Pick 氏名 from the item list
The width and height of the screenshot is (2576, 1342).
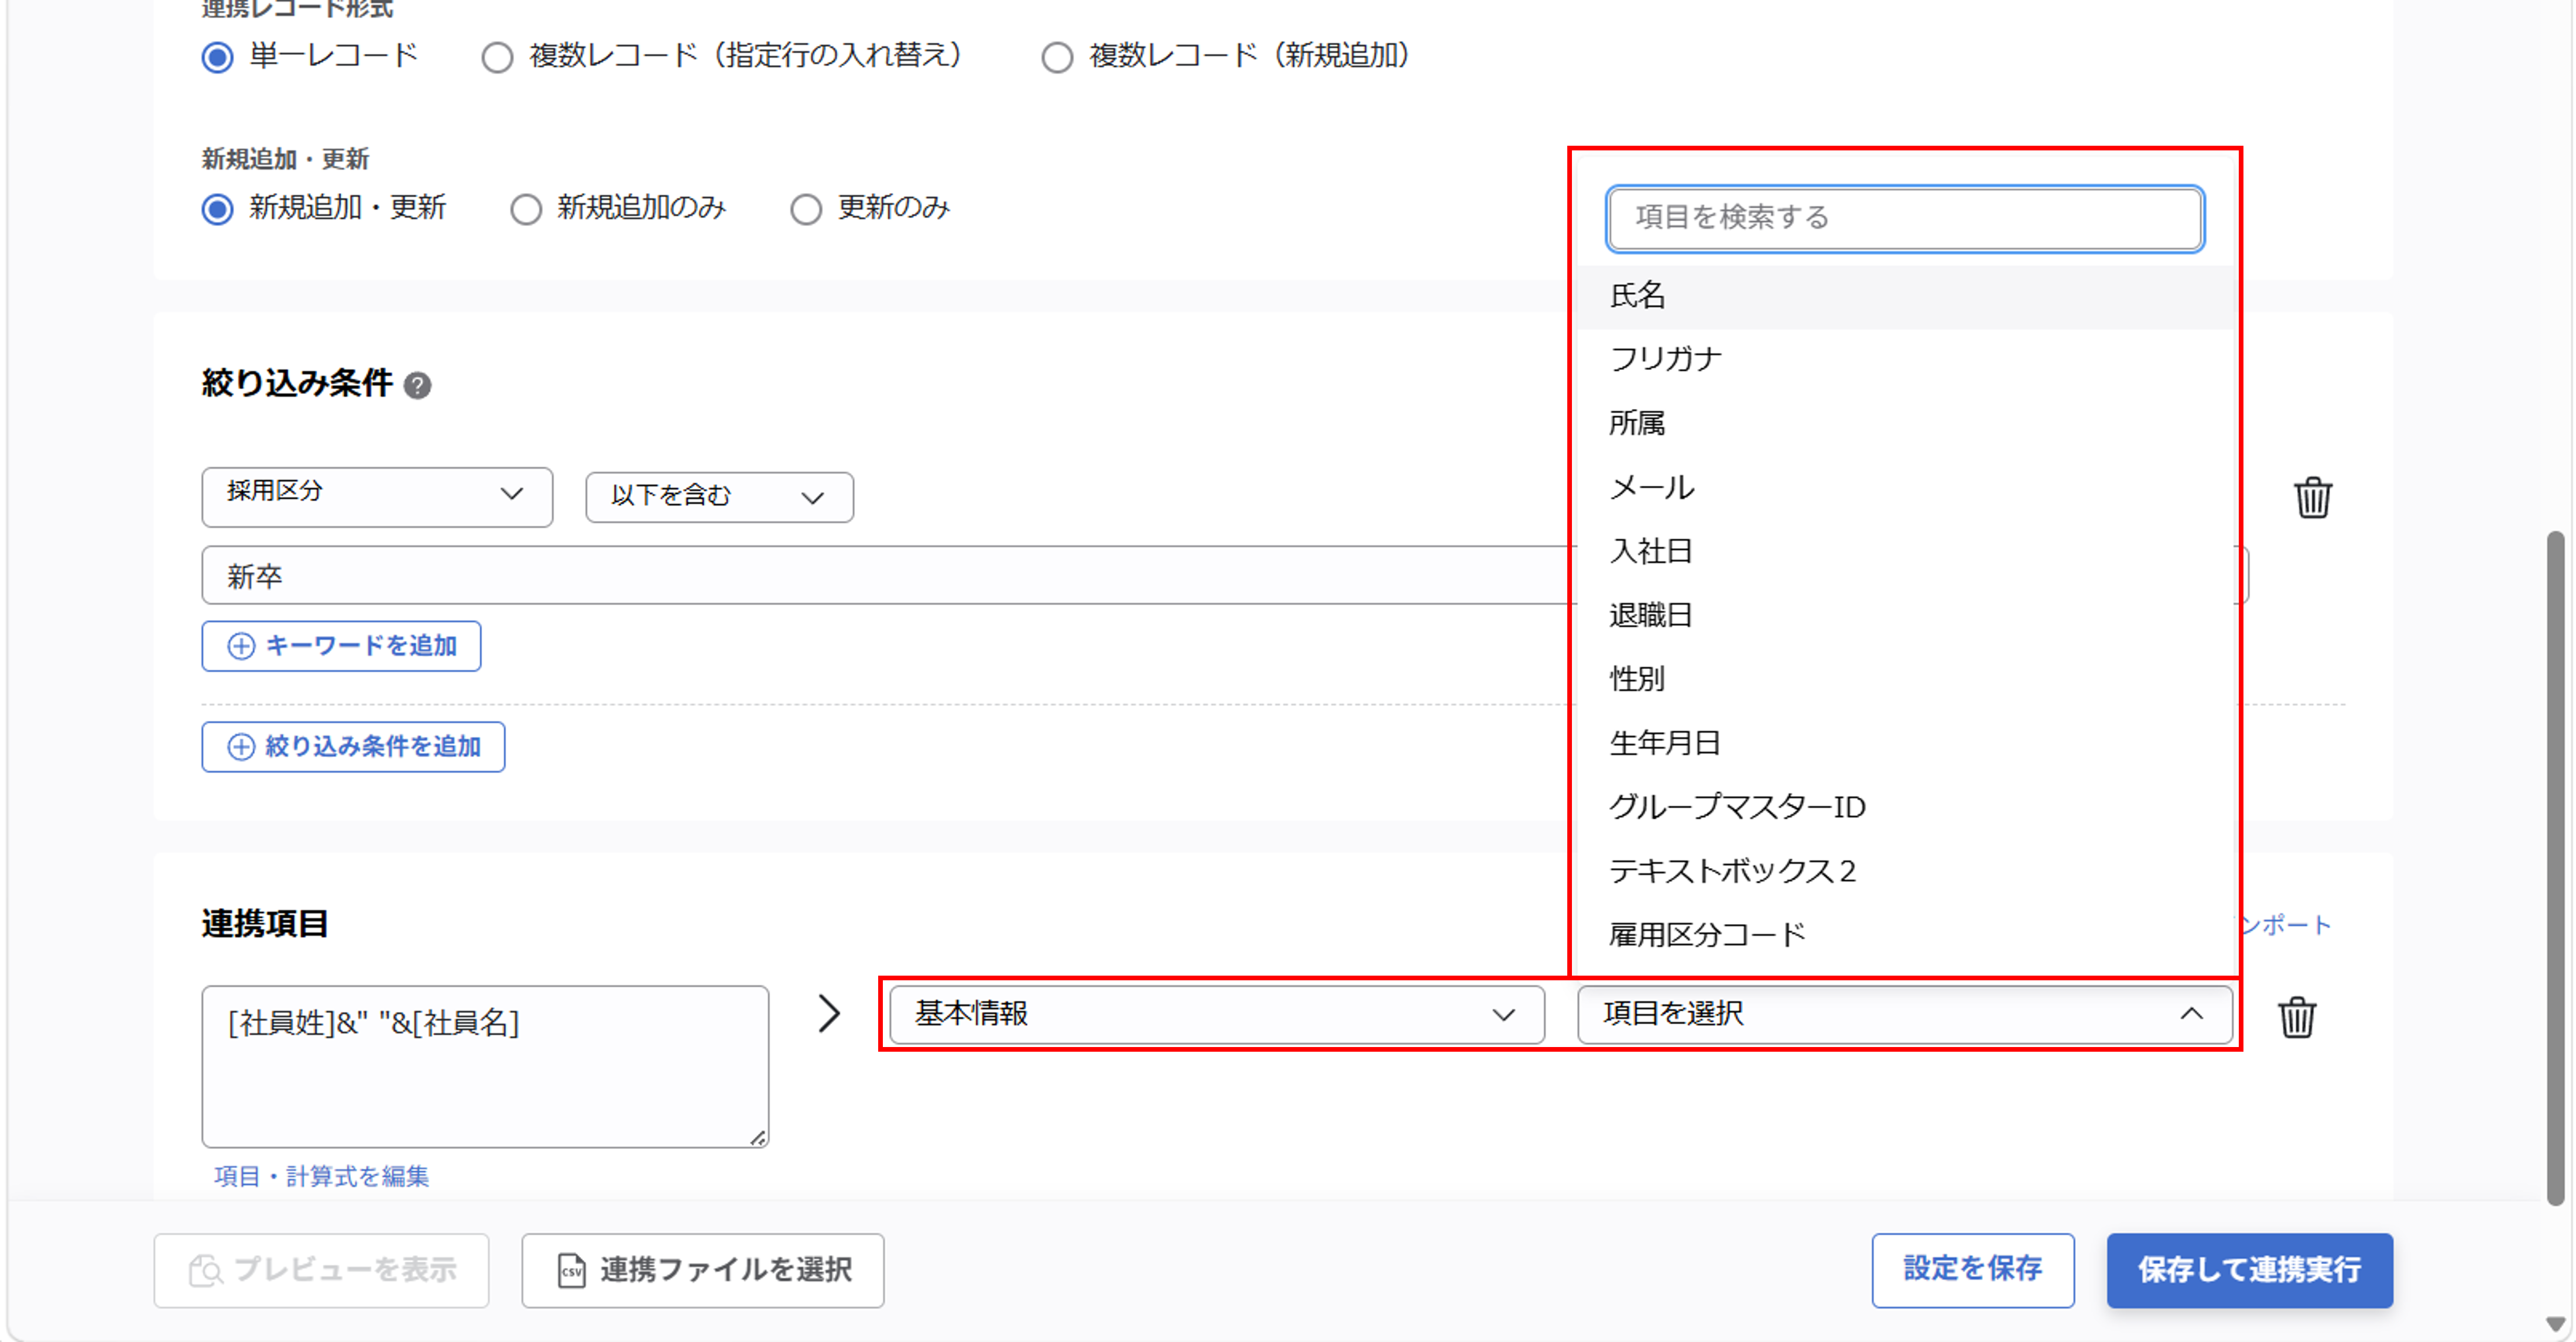tap(1904, 296)
